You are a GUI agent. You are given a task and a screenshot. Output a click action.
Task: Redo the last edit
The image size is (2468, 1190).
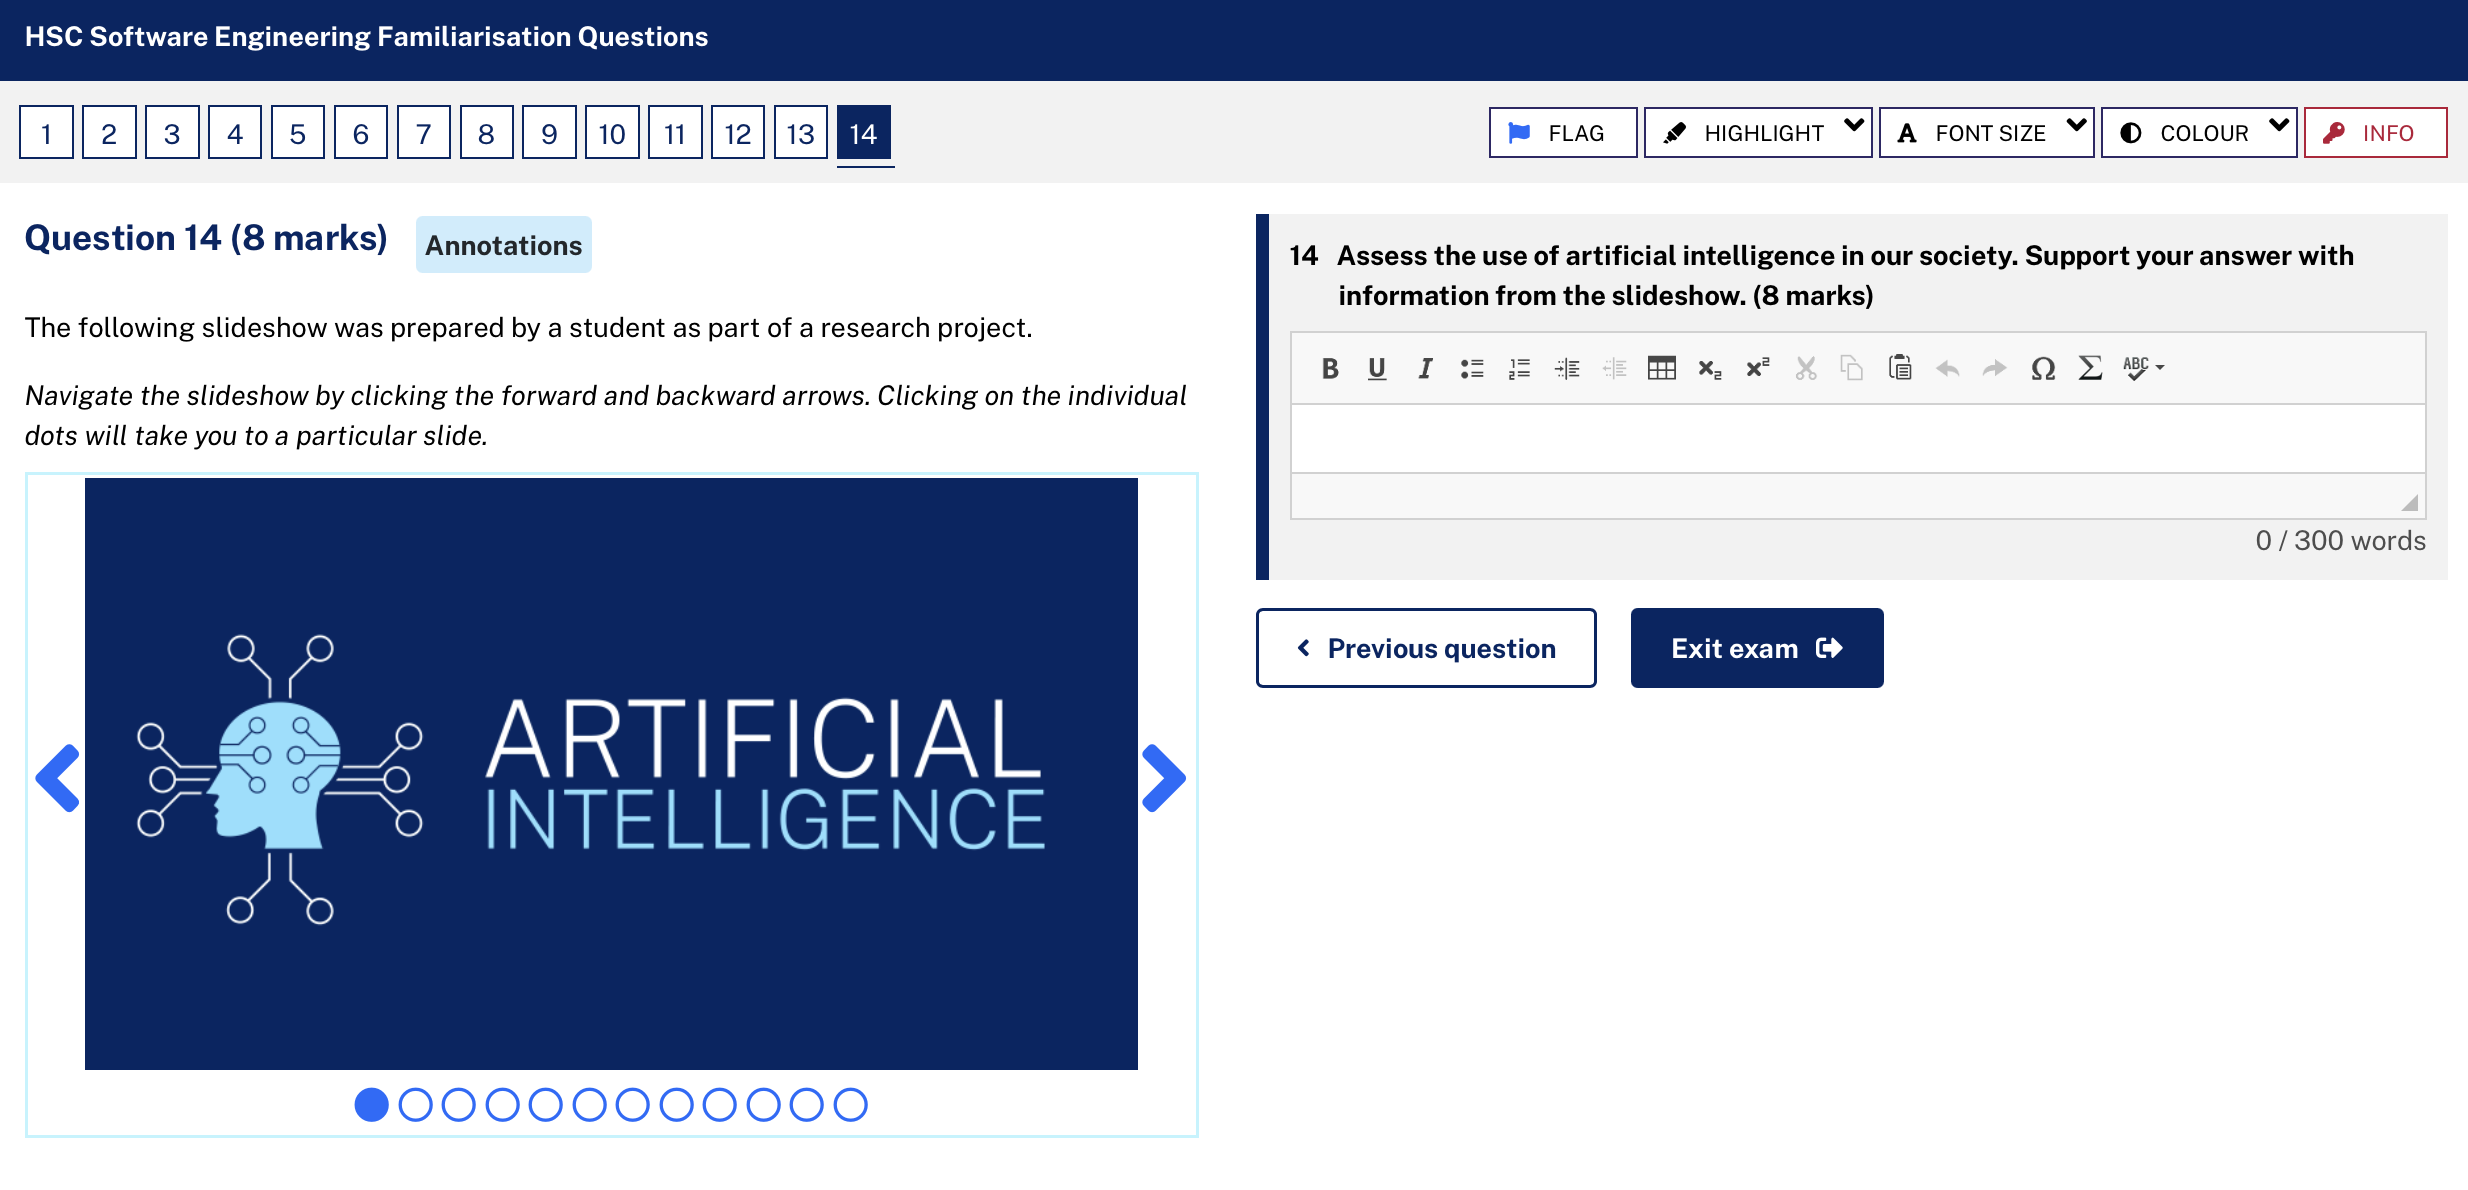pos(1994,368)
